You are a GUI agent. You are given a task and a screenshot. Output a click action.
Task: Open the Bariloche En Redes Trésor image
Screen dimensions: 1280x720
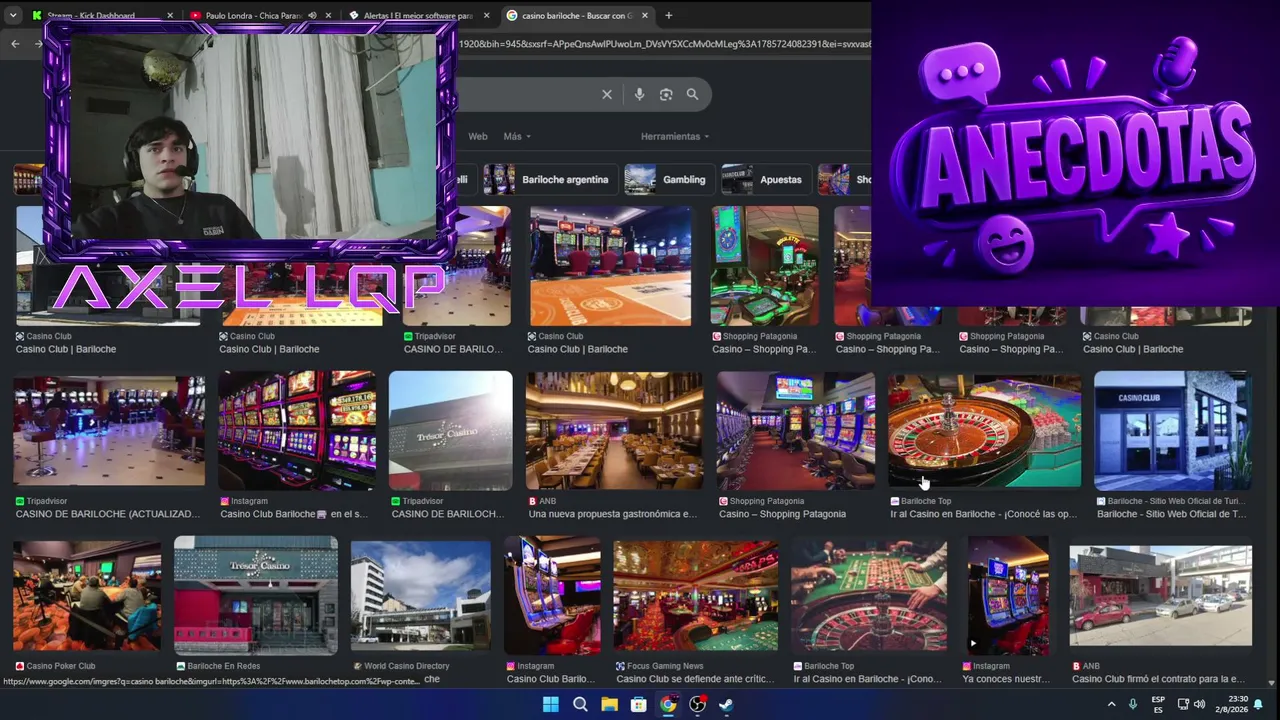tap(256, 596)
